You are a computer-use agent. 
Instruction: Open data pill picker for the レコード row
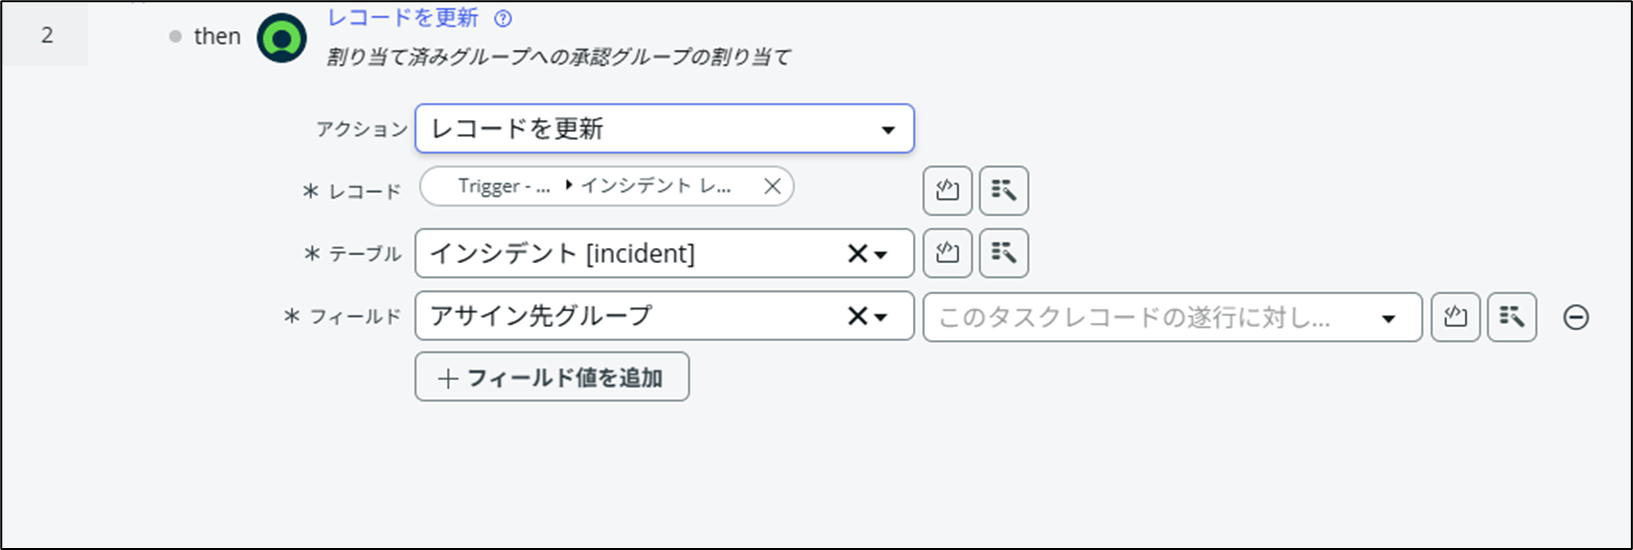(1003, 190)
